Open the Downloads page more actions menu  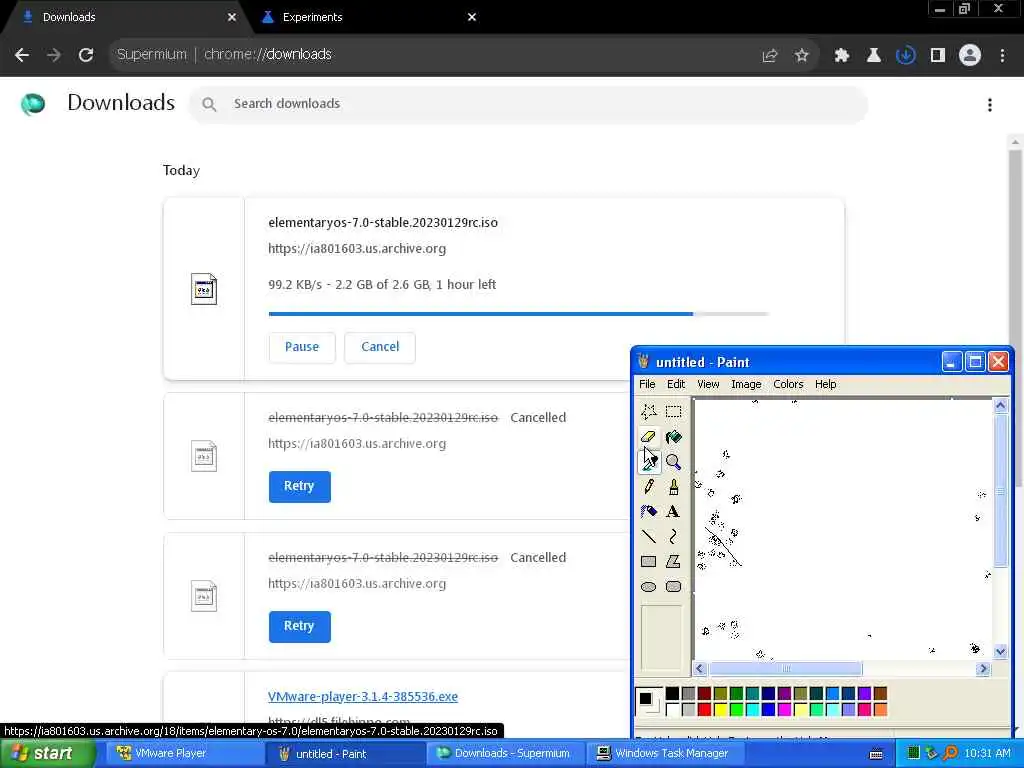pyautogui.click(x=990, y=104)
